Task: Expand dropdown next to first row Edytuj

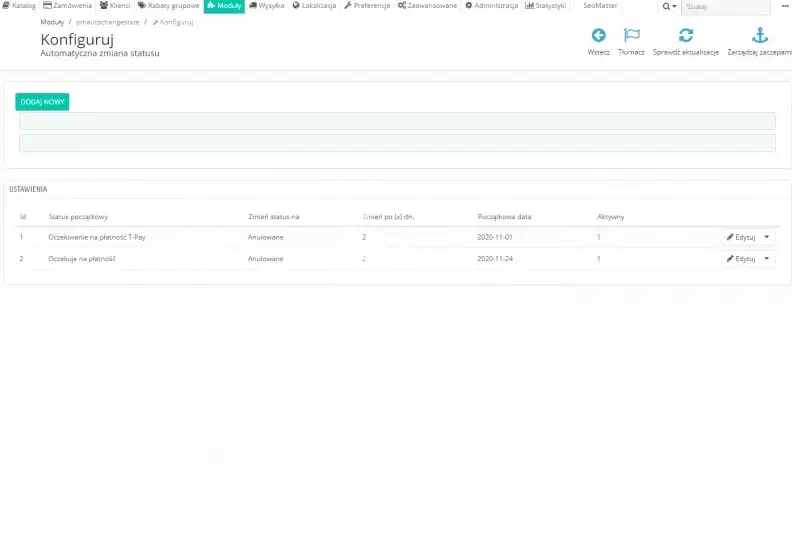Action: [767, 237]
